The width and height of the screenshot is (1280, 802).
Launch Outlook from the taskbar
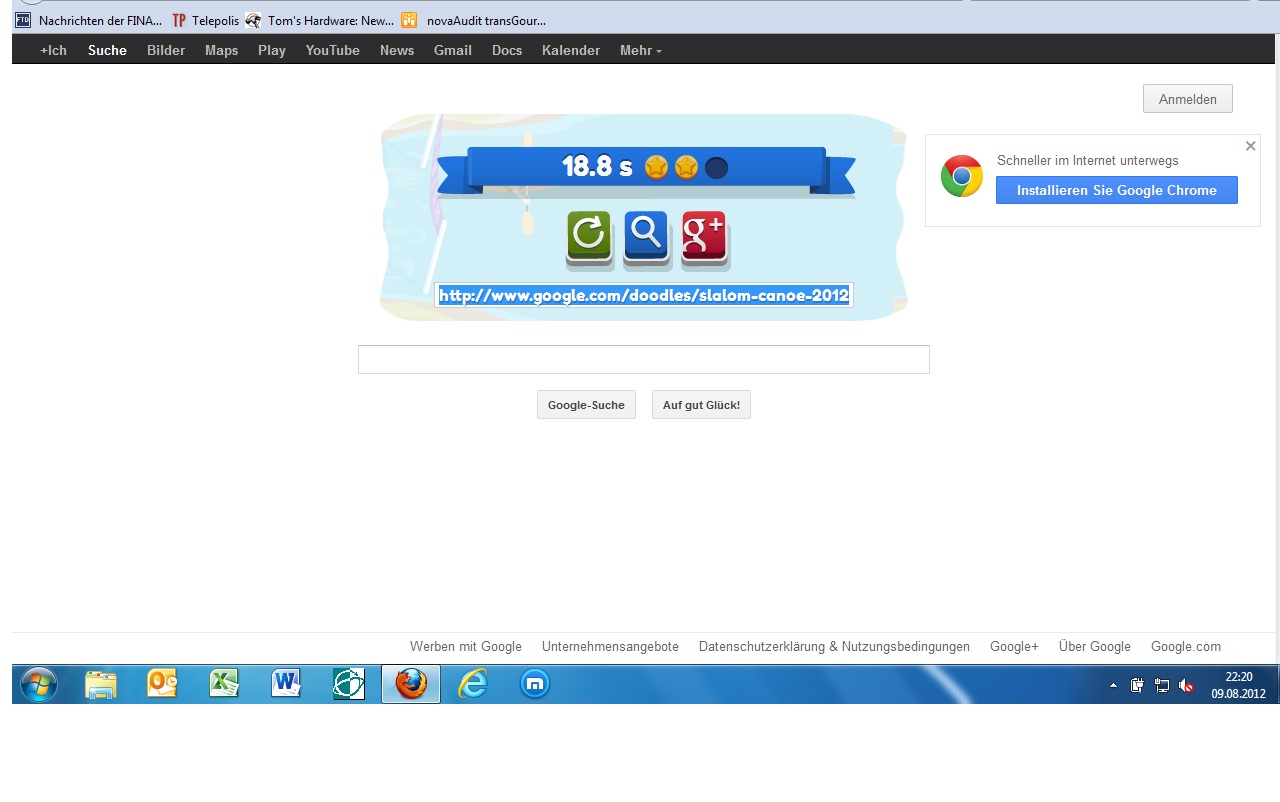point(162,684)
